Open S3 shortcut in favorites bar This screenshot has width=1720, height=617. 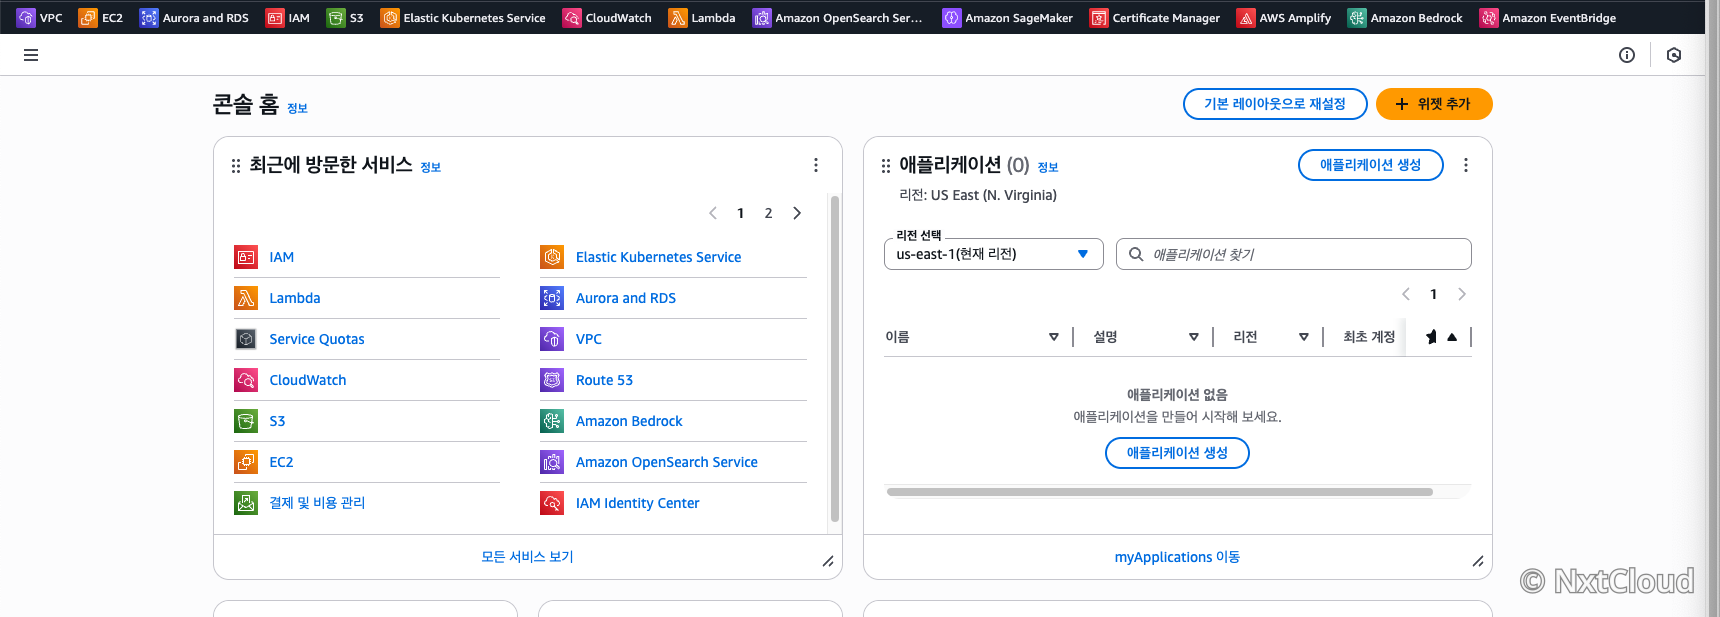(x=346, y=18)
